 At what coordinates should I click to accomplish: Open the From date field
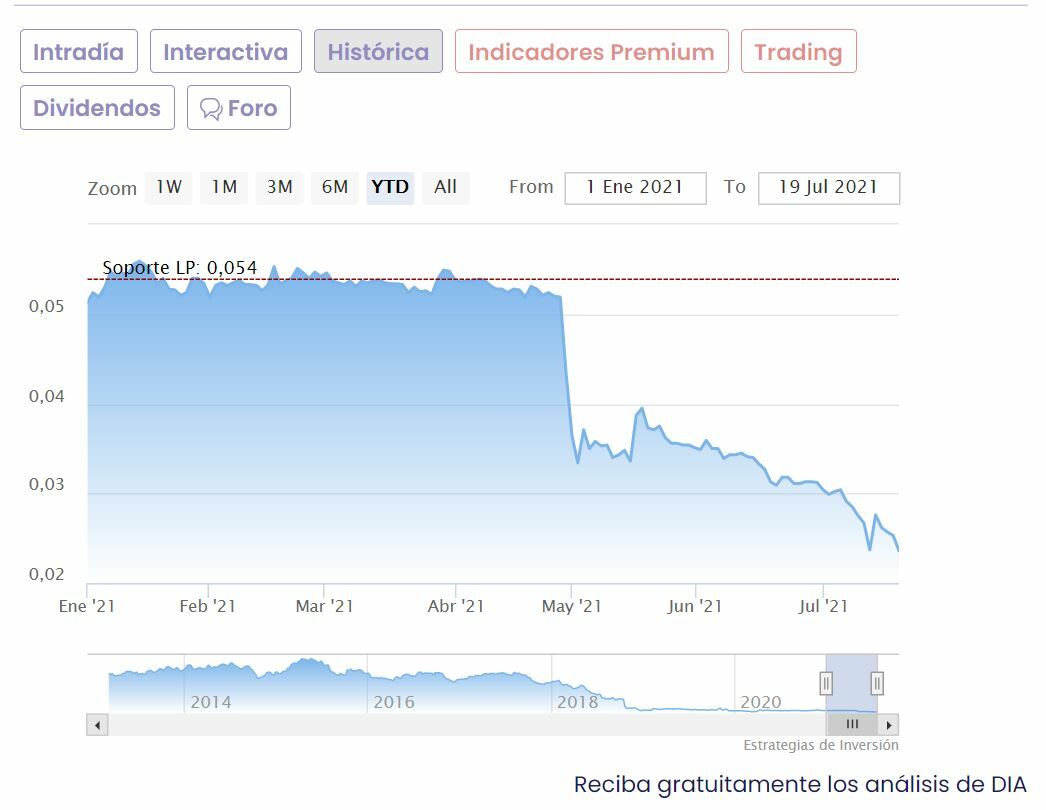click(x=635, y=188)
